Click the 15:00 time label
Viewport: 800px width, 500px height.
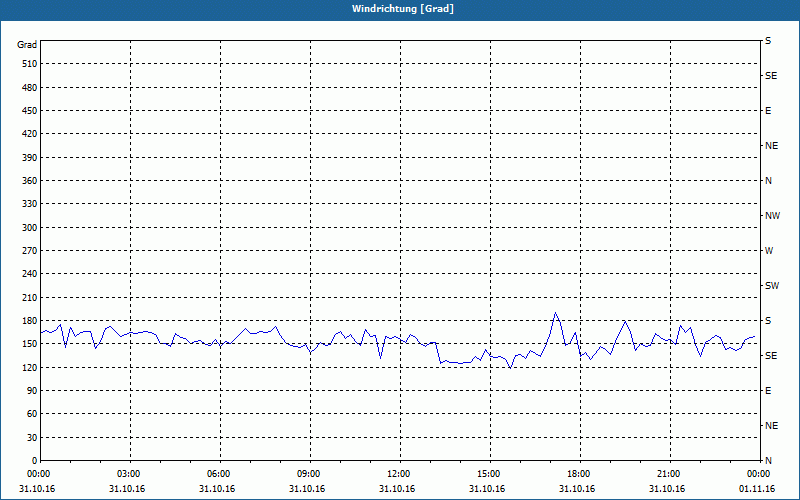click(x=489, y=474)
